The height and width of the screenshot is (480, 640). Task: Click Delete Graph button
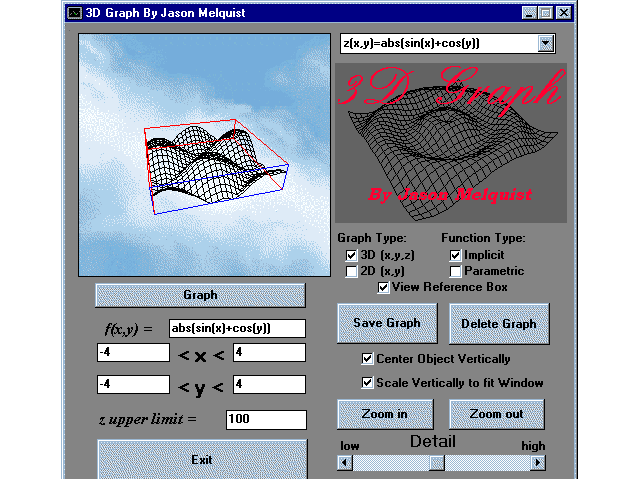coord(499,323)
